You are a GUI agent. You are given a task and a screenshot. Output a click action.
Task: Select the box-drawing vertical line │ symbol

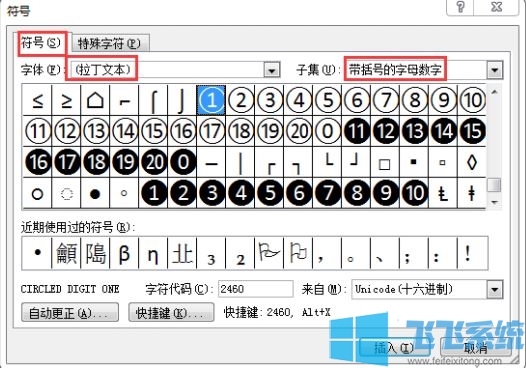click(240, 162)
